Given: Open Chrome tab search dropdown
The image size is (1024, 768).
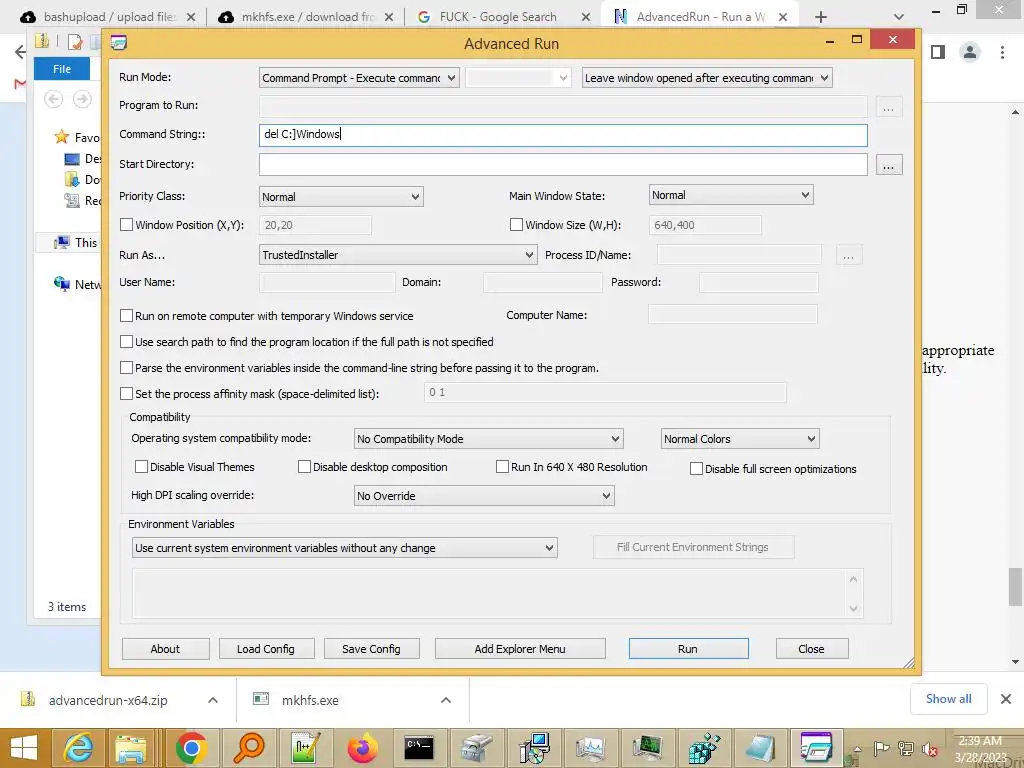Looking at the screenshot, I should click(x=899, y=17).
